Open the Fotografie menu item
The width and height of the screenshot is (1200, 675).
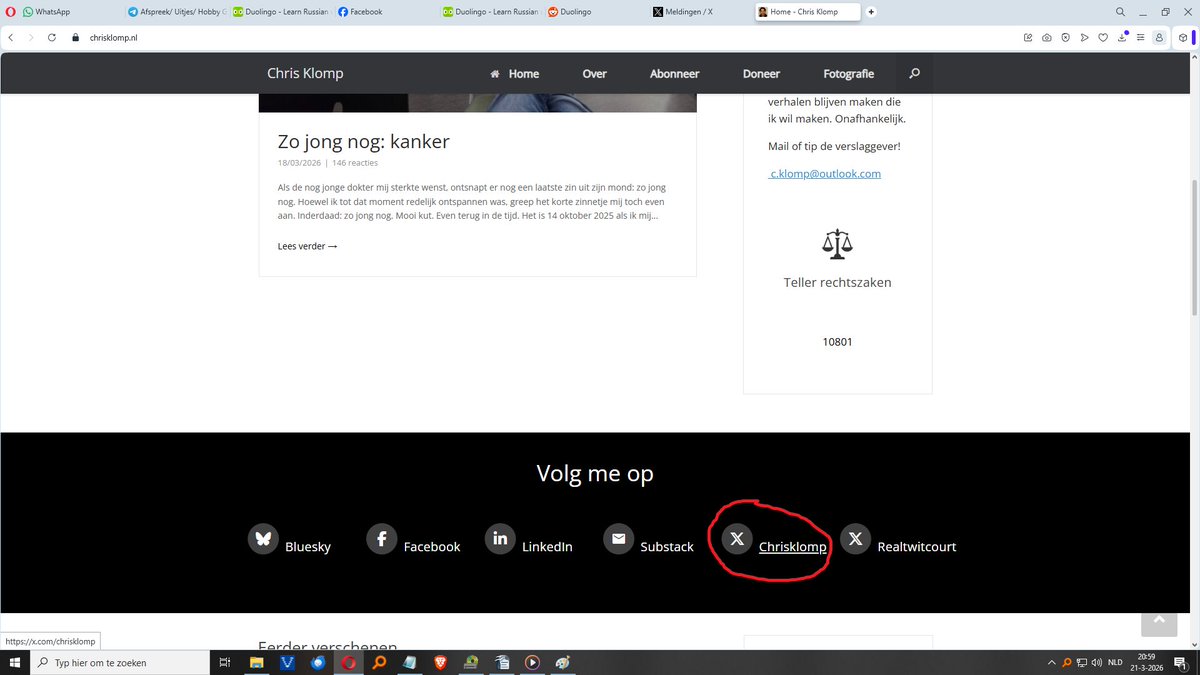click(x=849, y=73)
